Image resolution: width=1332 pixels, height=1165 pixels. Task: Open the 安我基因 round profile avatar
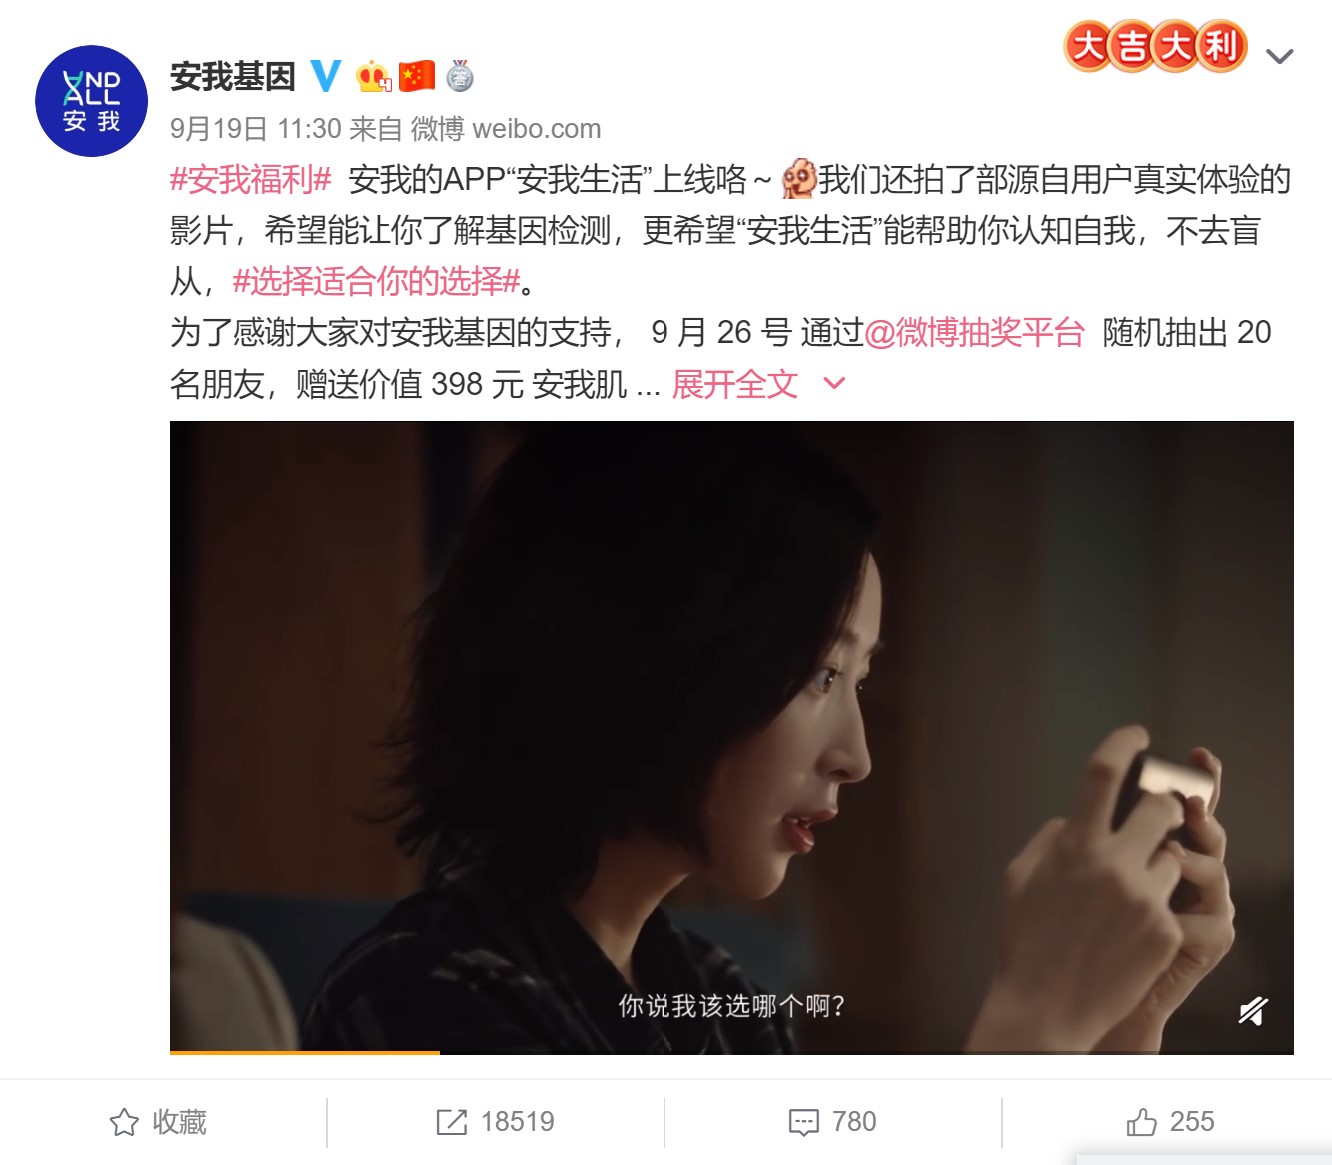(x=91, y=101)
